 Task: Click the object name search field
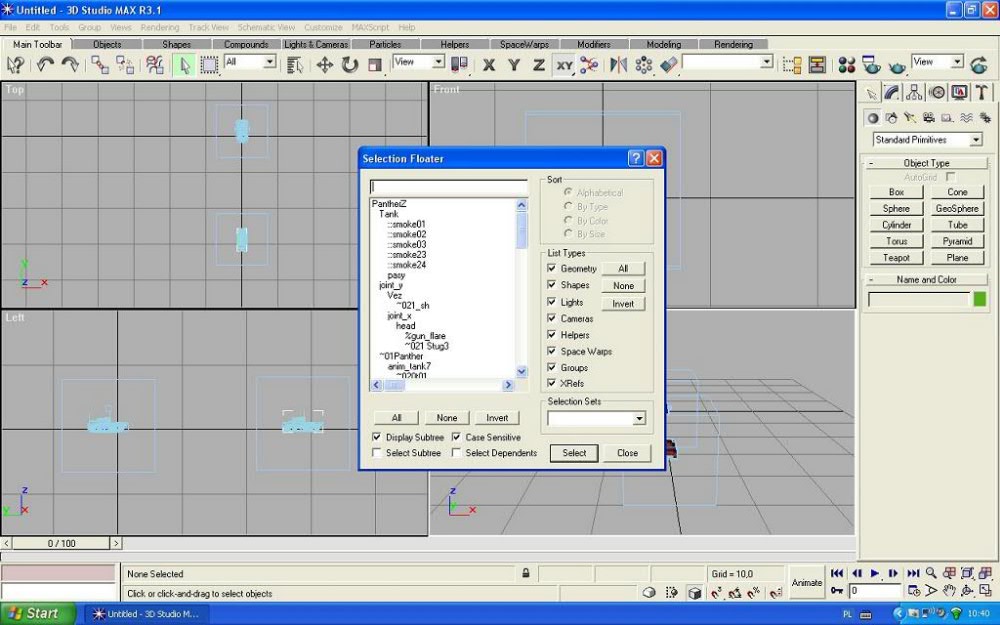pyautogui.click(x=449, y=187)
